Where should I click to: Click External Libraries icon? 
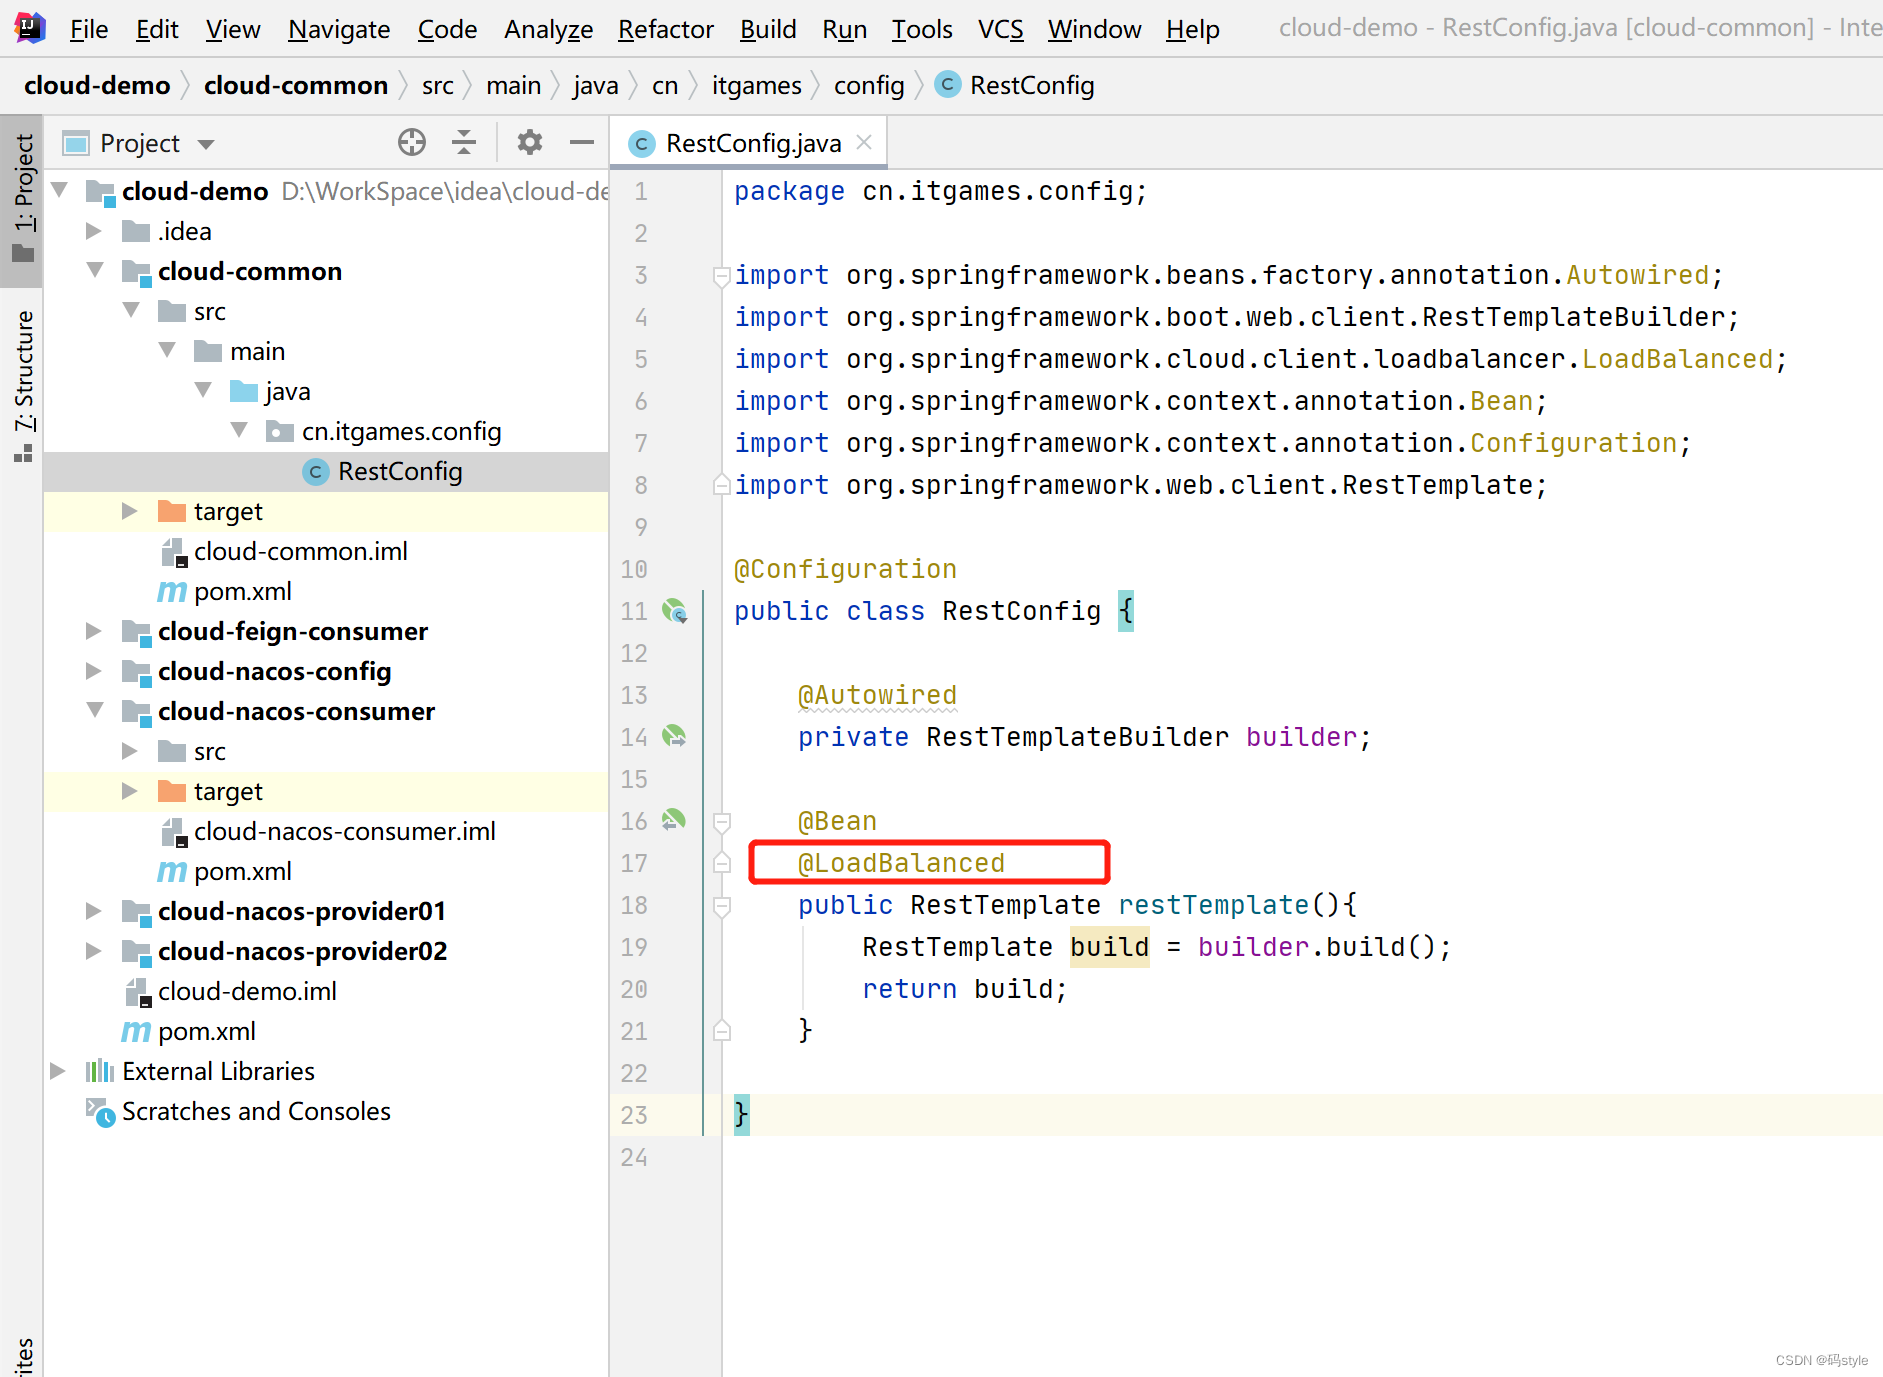click(x=99, y=1071)
